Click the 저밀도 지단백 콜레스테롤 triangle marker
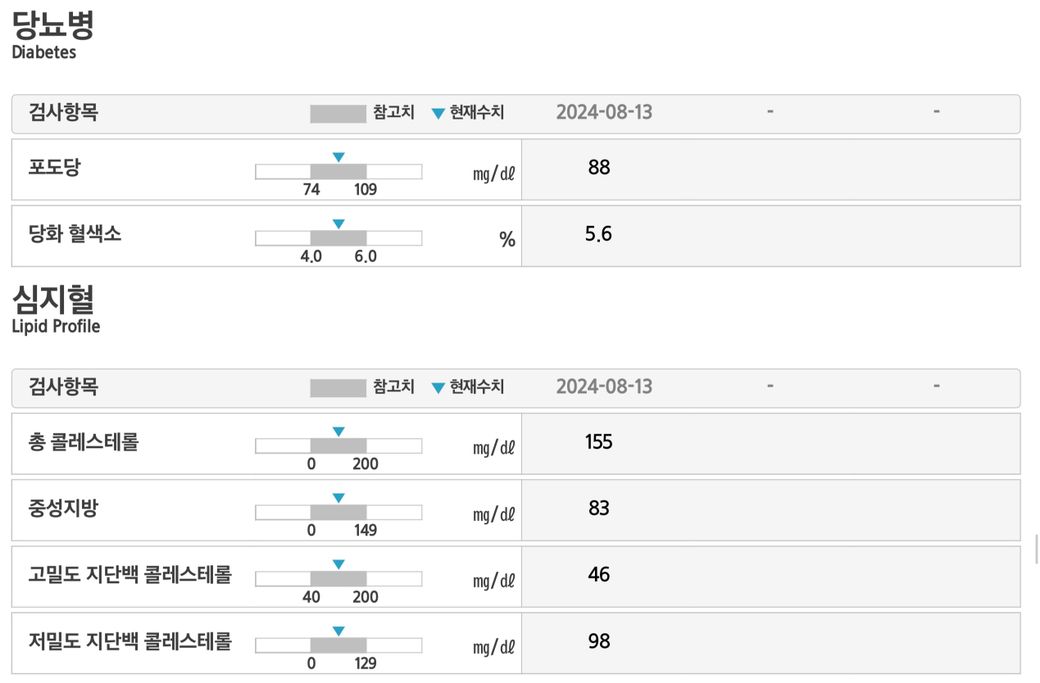Screen dimensions: 1040x683 point(338,631)
